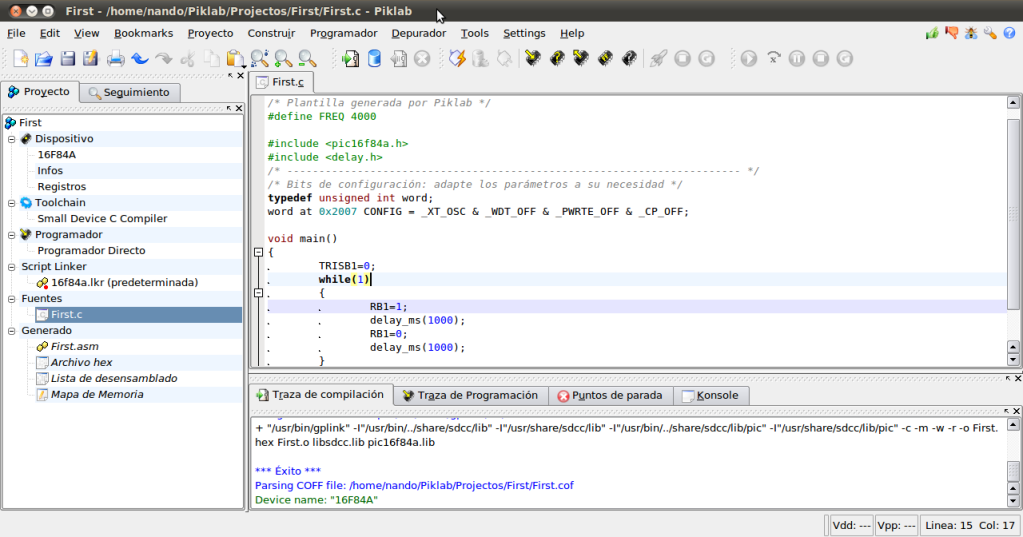Switch to the Traza de Programación tab
Viewport: 1023px width, 537px height.
tap(470, 395)
